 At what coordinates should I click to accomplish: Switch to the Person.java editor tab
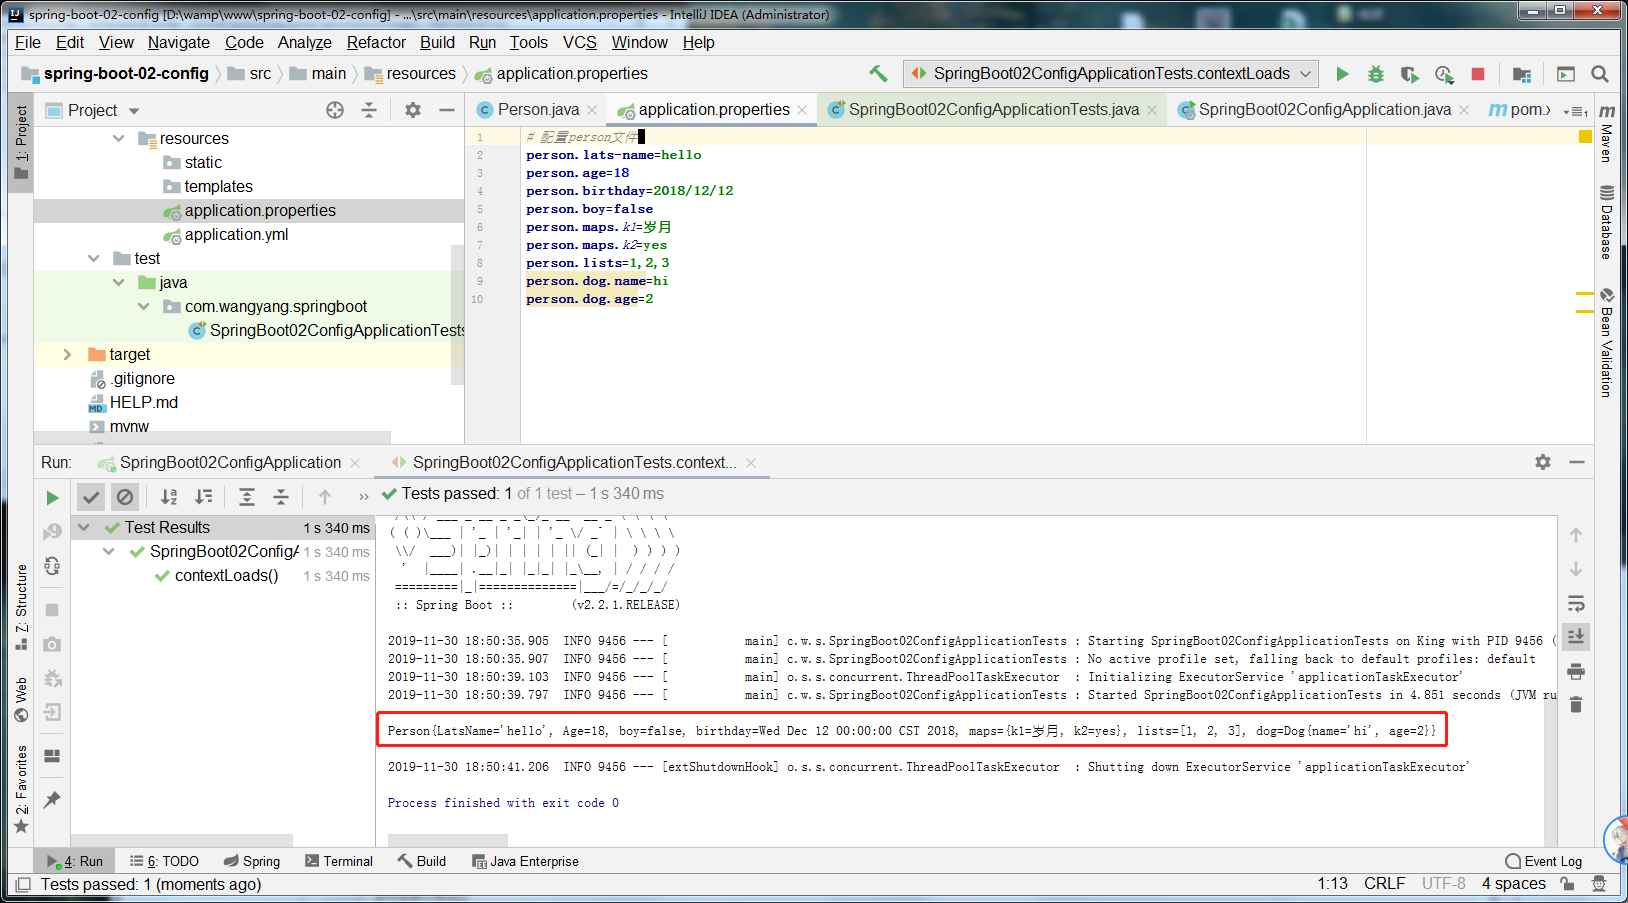coord(538,110)
